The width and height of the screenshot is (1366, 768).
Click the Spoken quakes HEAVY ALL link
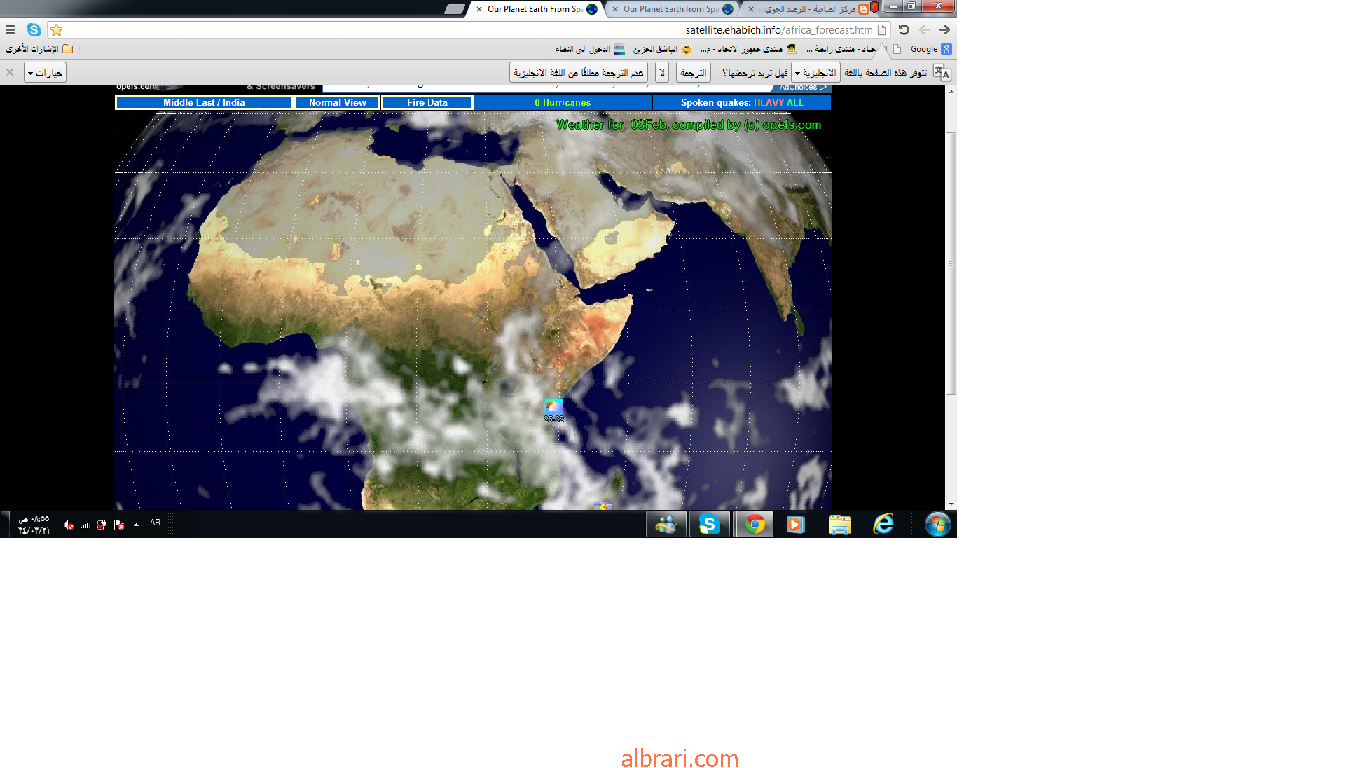click(742, 103)
